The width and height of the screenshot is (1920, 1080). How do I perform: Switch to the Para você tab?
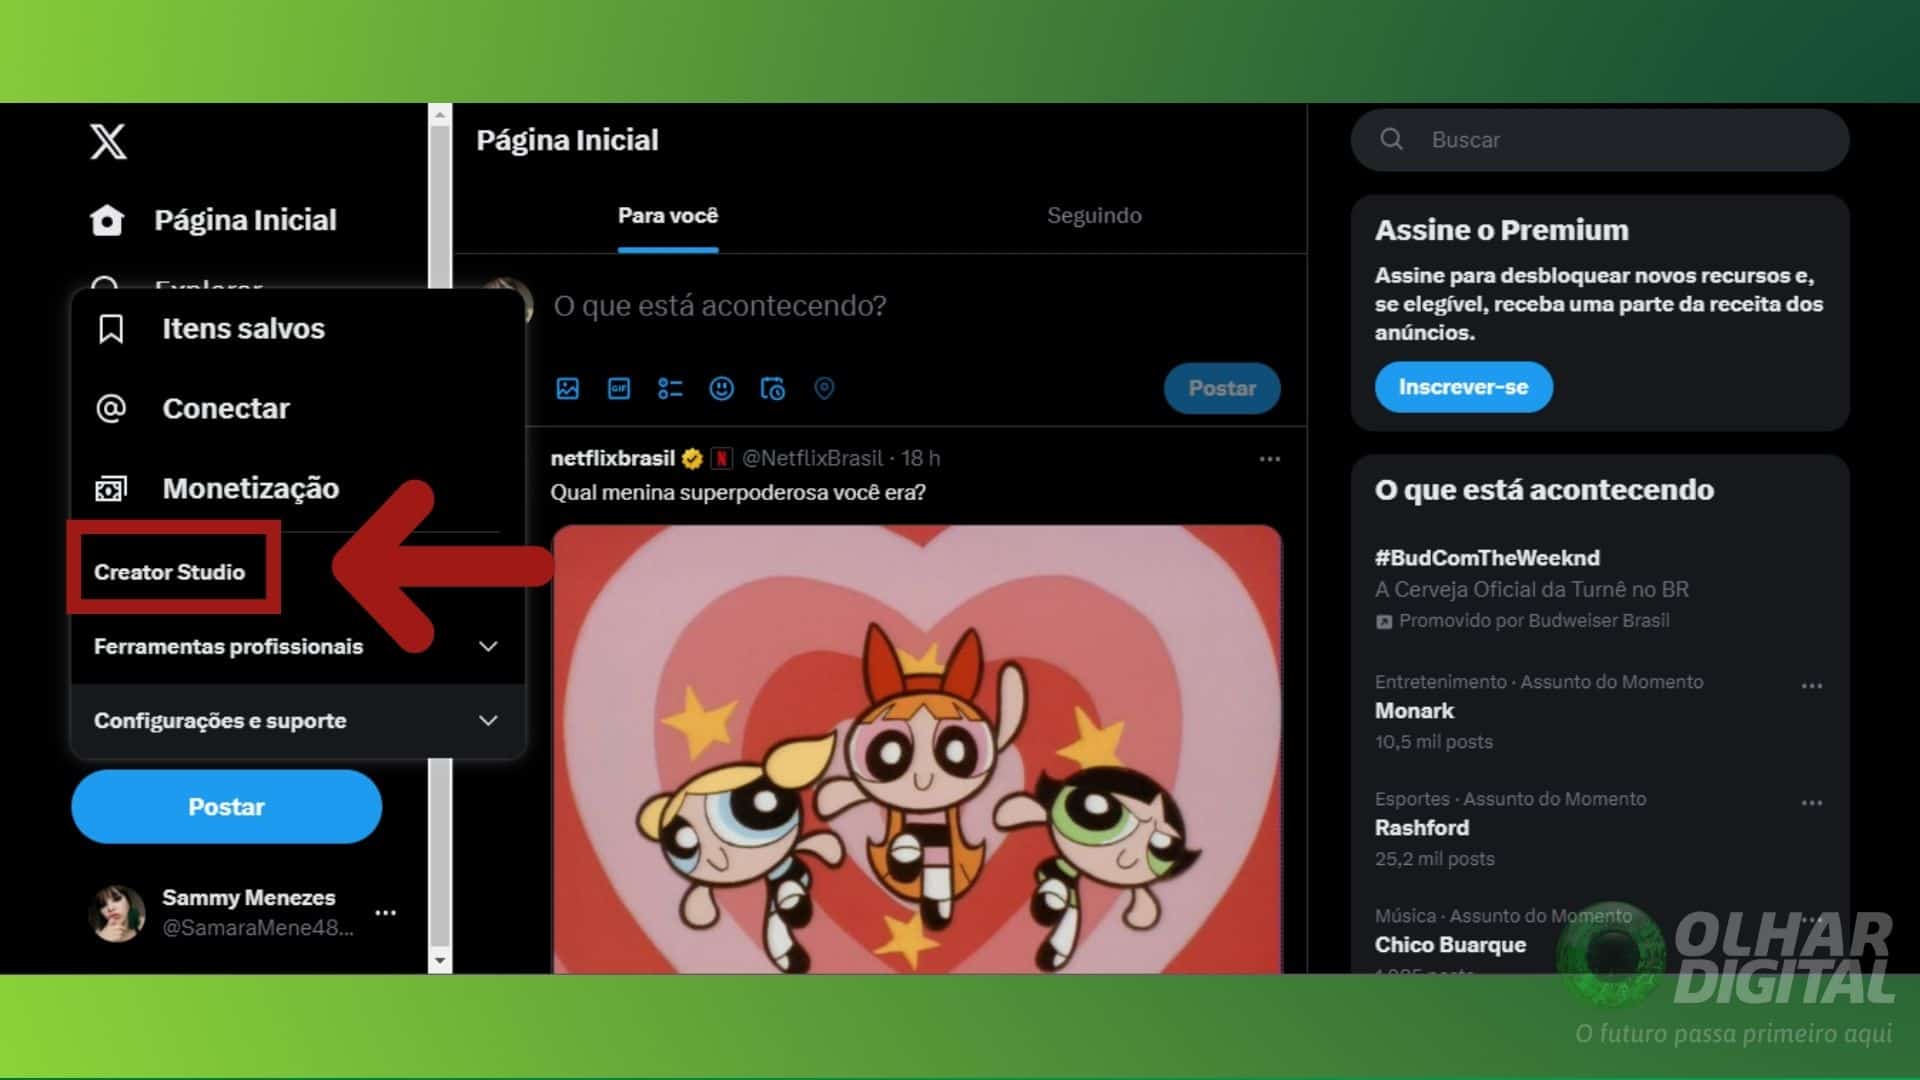[668, 216]
